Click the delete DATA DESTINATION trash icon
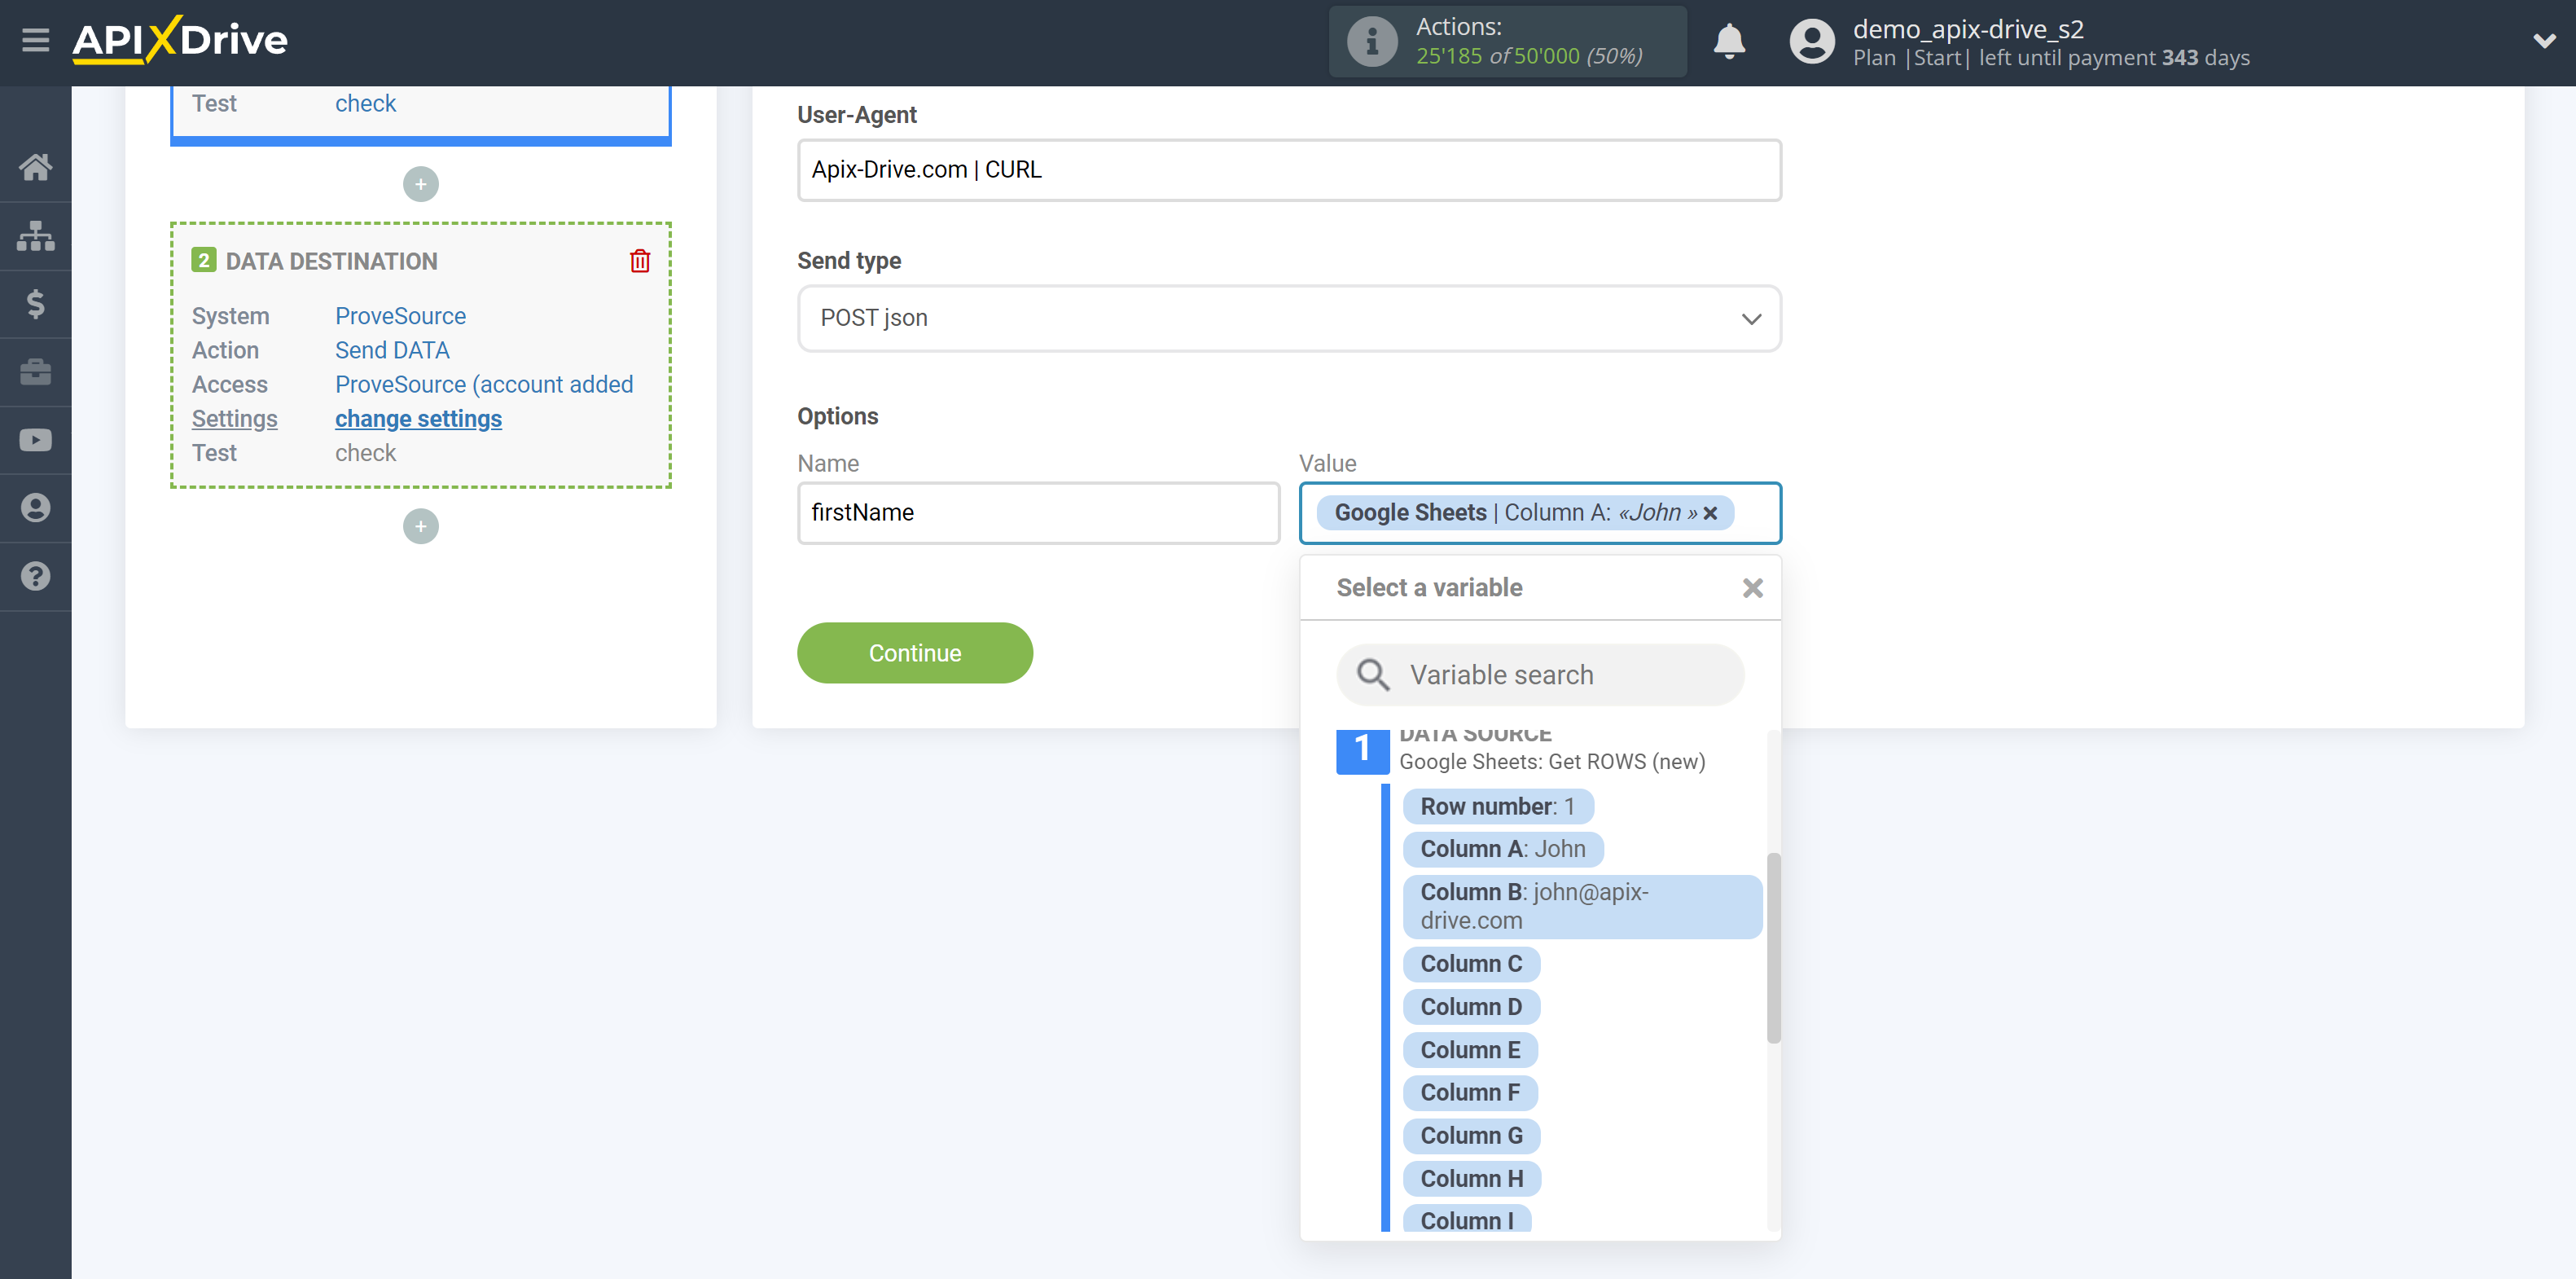The image size is (2576, 1279). coord(641,262)
